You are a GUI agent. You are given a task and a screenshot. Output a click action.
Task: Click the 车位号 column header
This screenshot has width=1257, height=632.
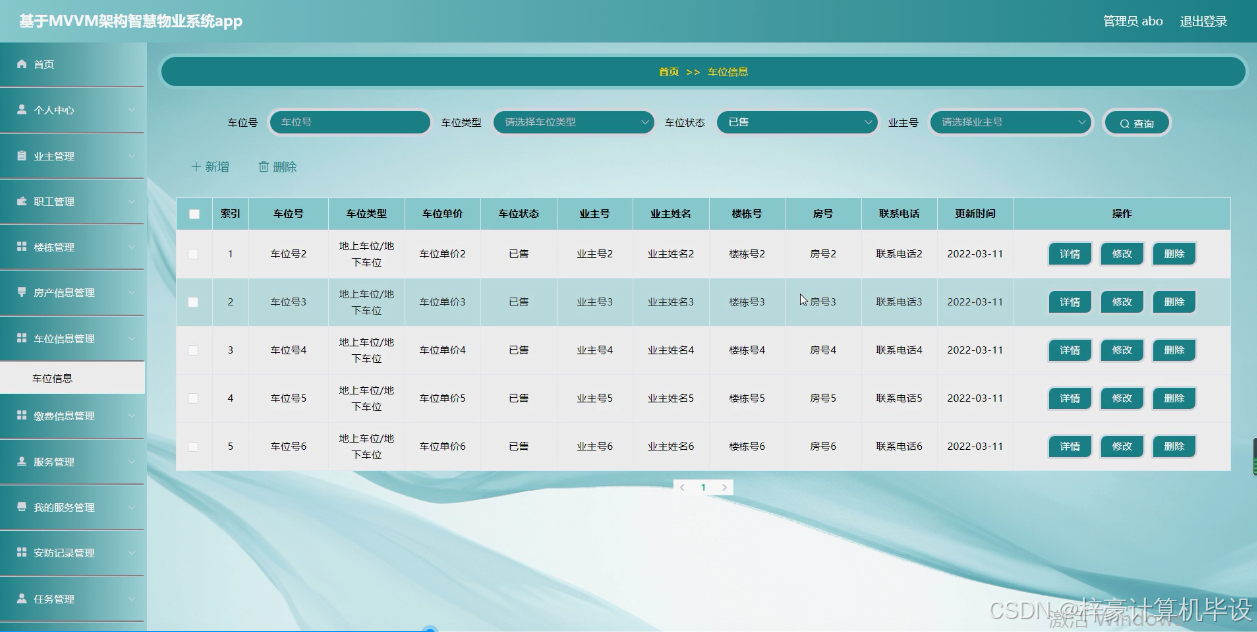[x=288, y=214]
